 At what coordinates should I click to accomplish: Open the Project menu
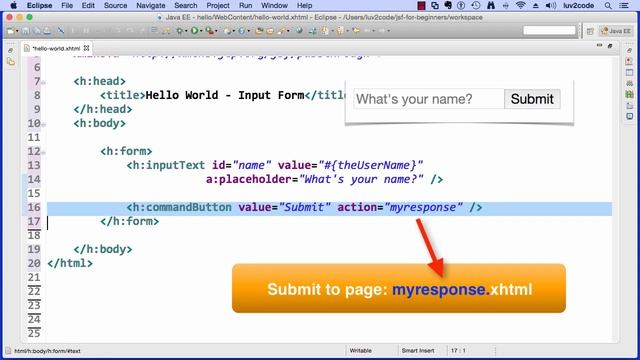pyautogui.click(x=218, y=5)
